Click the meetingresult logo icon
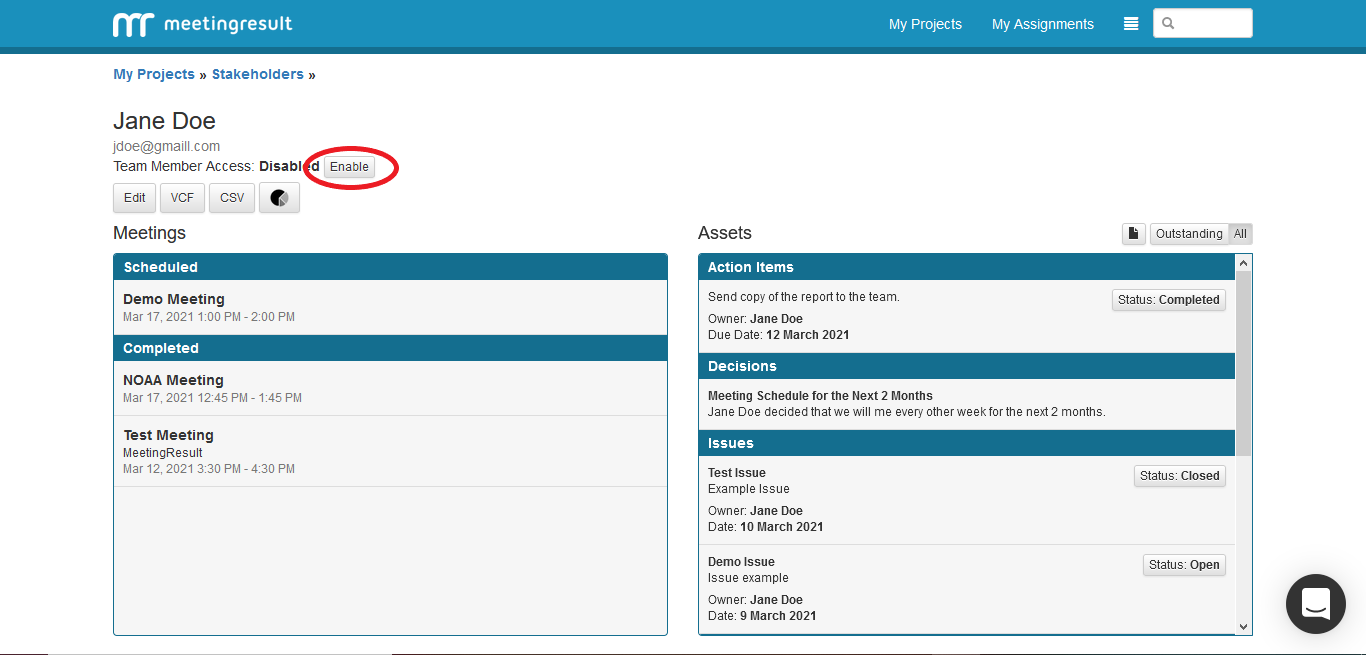 [x=132, y=25]
